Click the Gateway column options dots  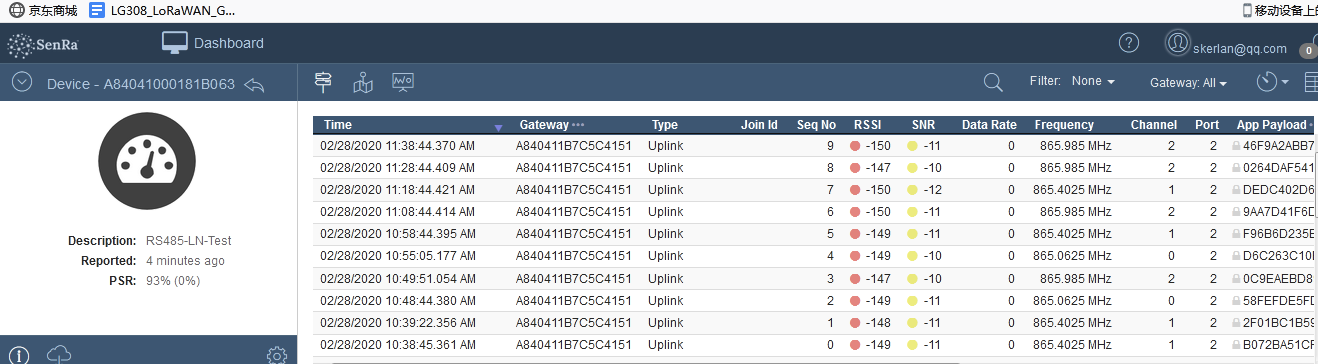pyautogui.click(x=578, y=125)
